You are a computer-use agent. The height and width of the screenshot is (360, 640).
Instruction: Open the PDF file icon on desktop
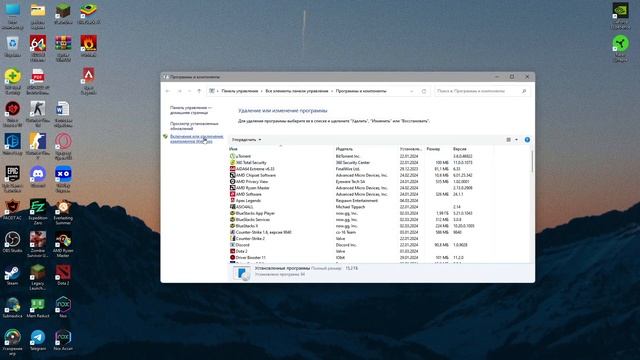tap(38, 81)
